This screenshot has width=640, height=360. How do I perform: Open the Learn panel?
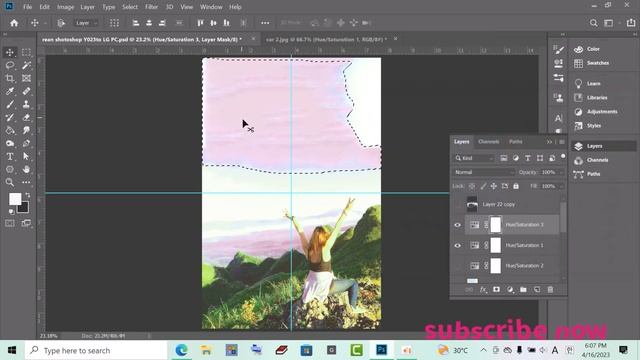click(x=593, y=84)
